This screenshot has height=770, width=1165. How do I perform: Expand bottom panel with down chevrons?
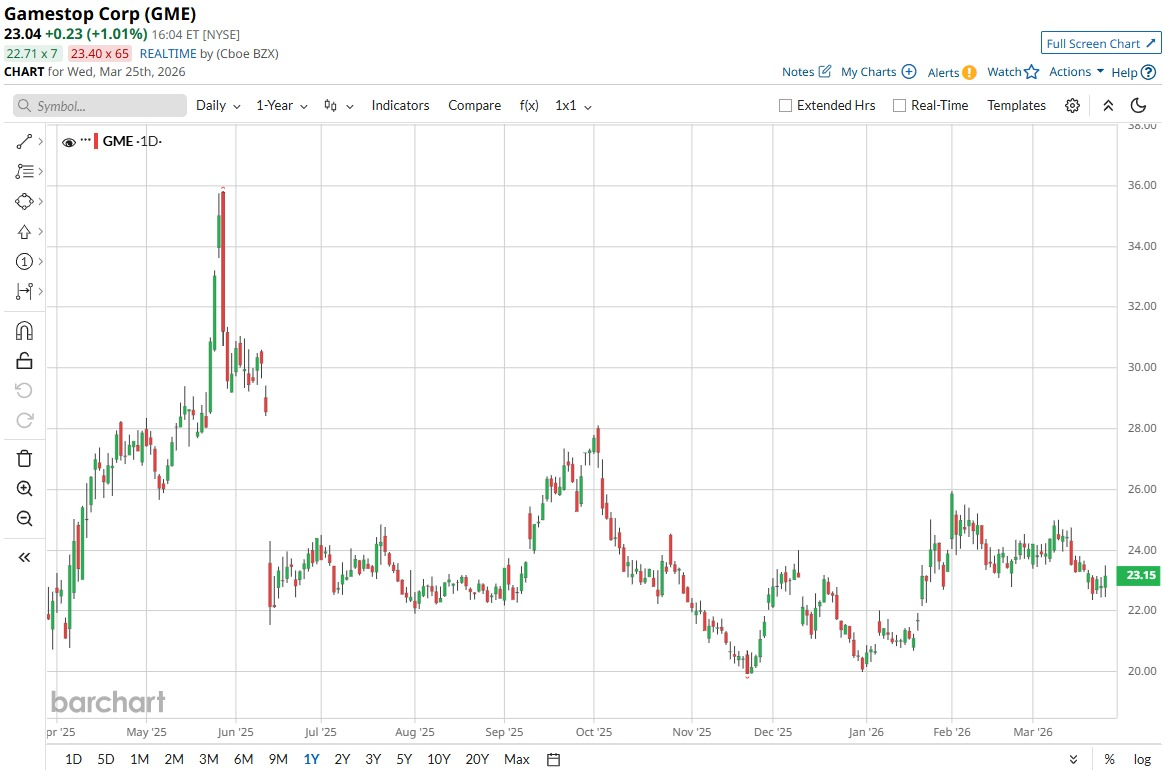pyautogui.click(x=1073, y=759)
